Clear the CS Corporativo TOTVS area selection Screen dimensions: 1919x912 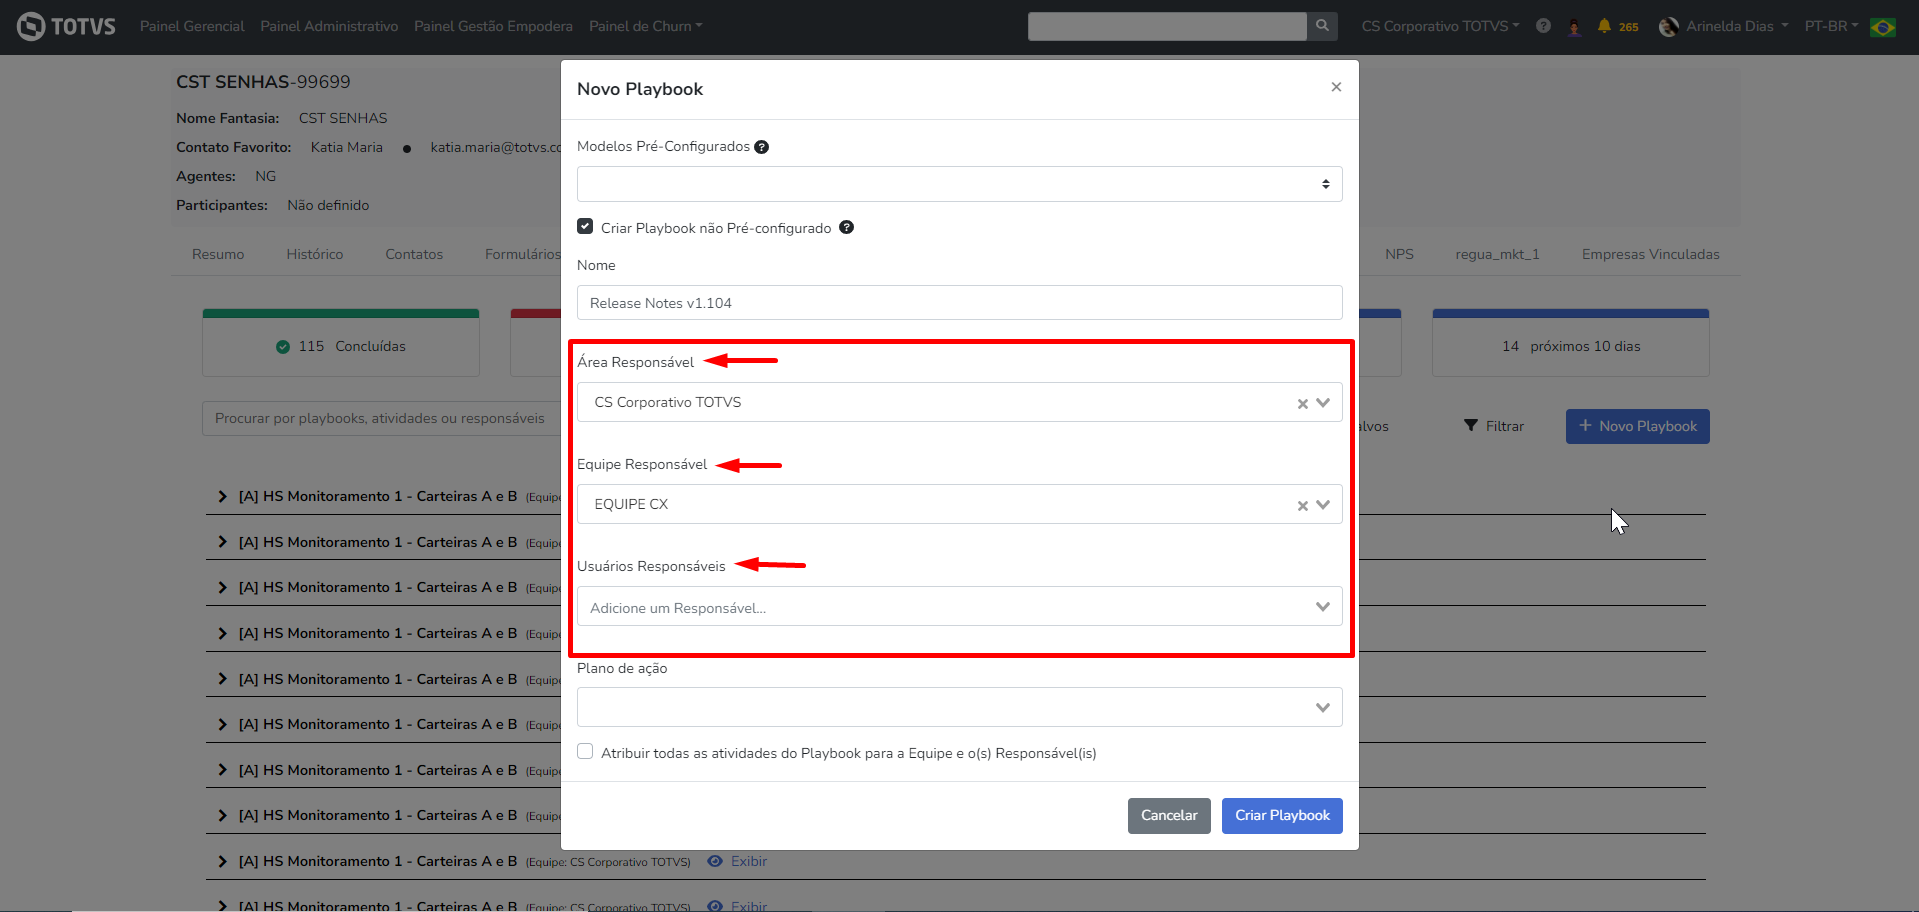[x=1302, y=403]
